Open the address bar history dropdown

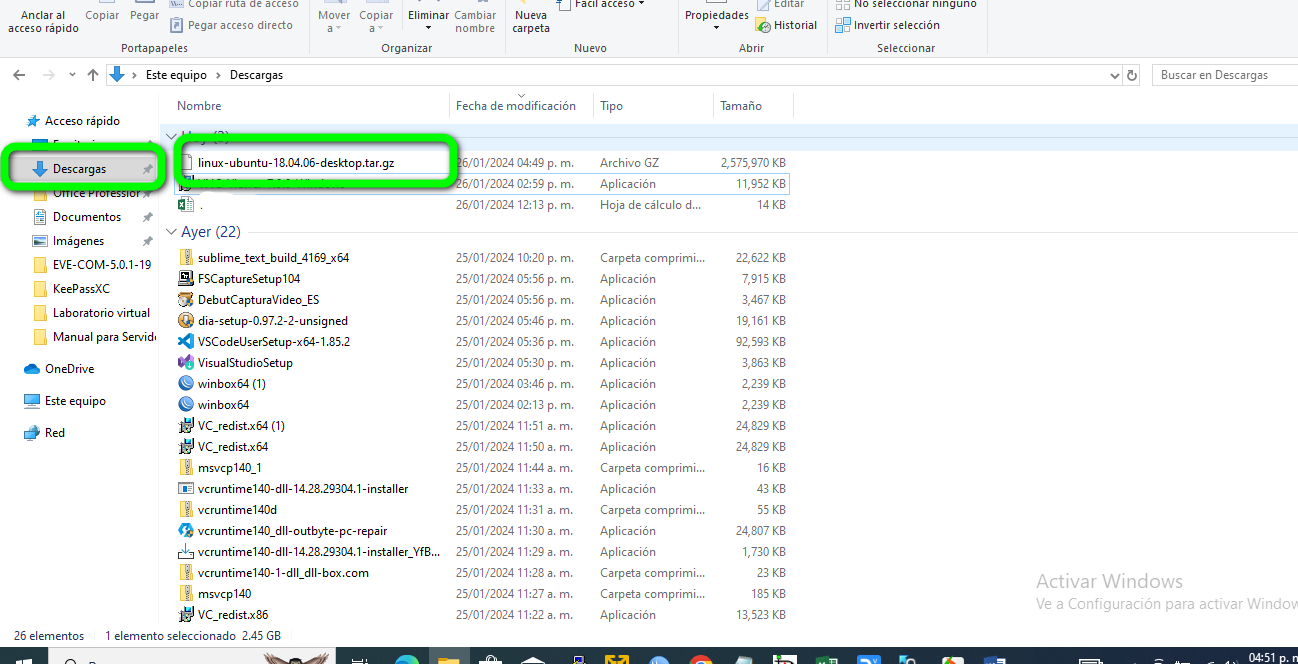(x=1115, y=75)
